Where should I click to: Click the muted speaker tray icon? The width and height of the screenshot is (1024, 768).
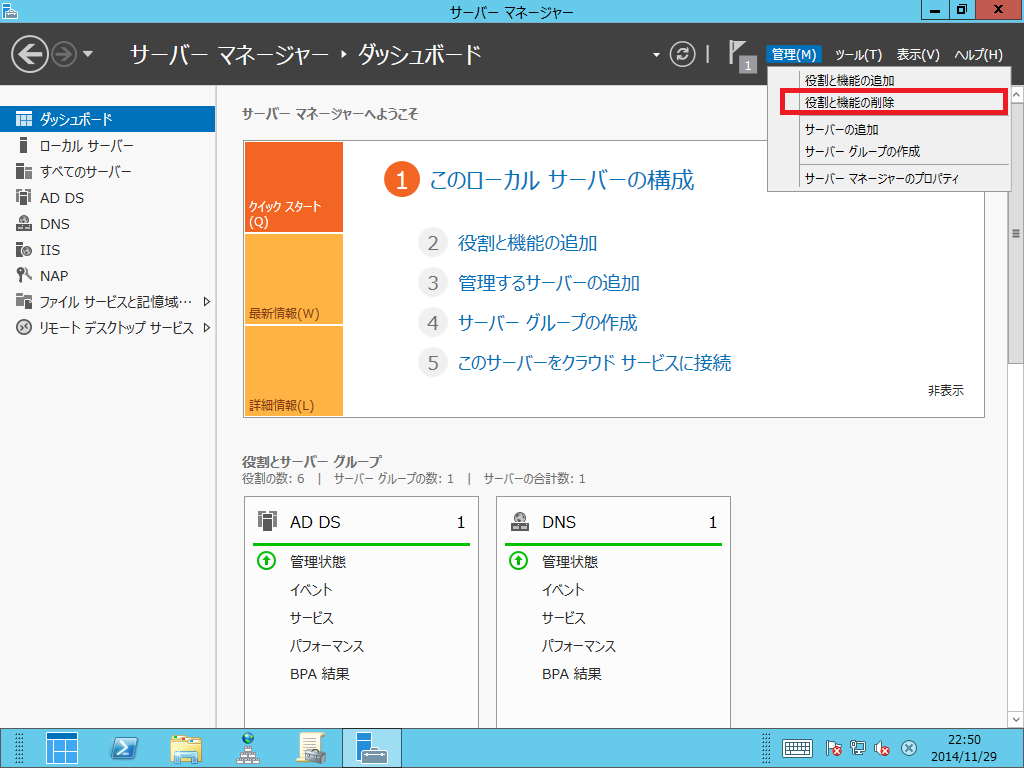pos(882,748)
